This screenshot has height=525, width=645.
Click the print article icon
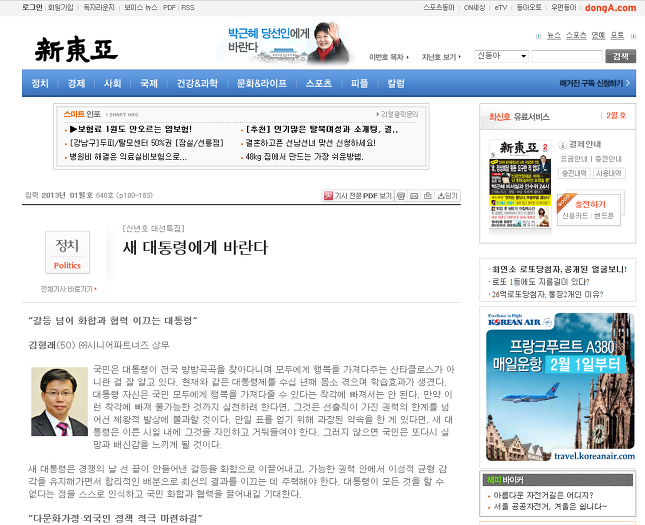(401, 196)
